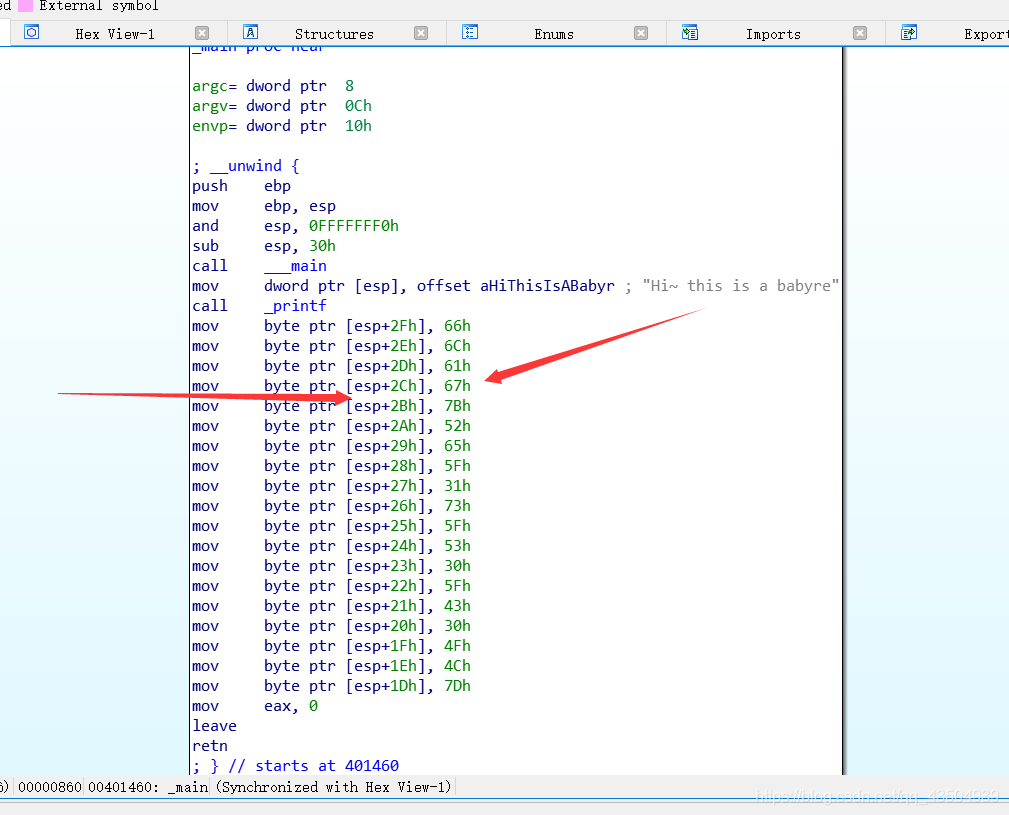Viewport: 1009px width, 815px height.
Task: Click the push ebp instruction
Action: pos(241,186)
